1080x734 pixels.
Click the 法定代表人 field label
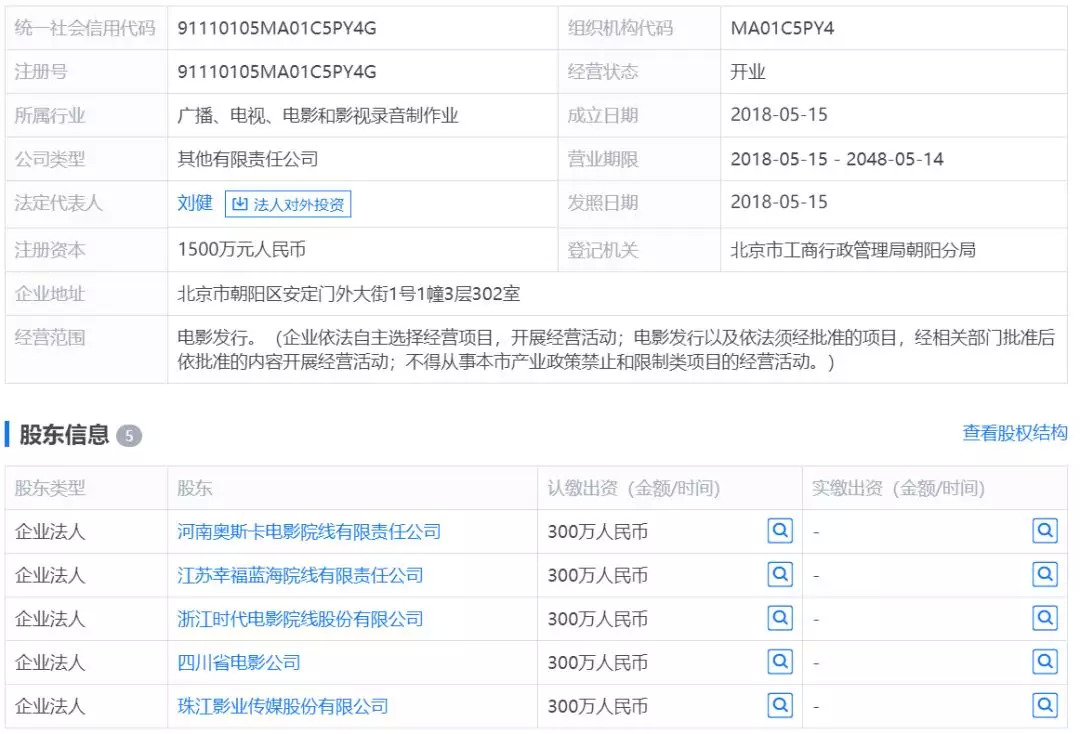click(59, 203)
